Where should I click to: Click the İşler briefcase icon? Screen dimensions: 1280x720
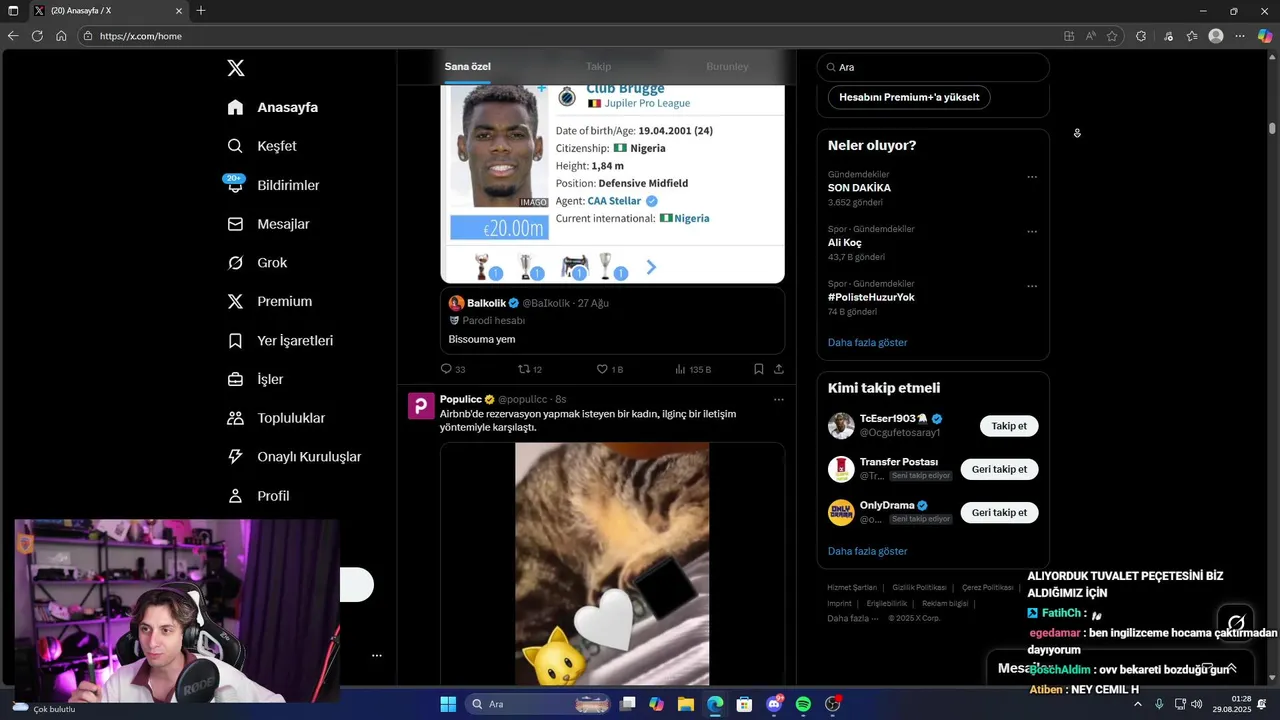235,379
